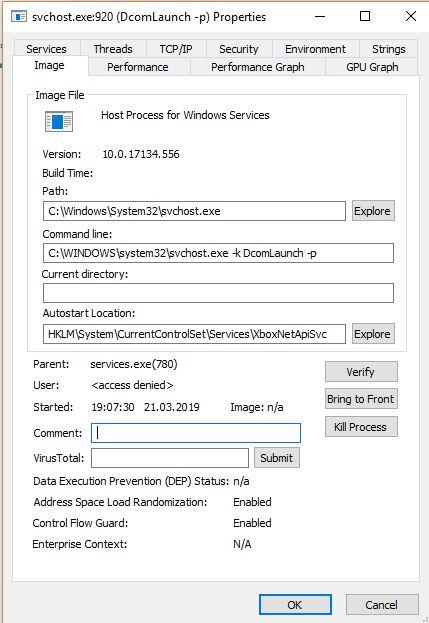
Task: Click the parent text services.exe(780)
Action: (x=134, y=364)
